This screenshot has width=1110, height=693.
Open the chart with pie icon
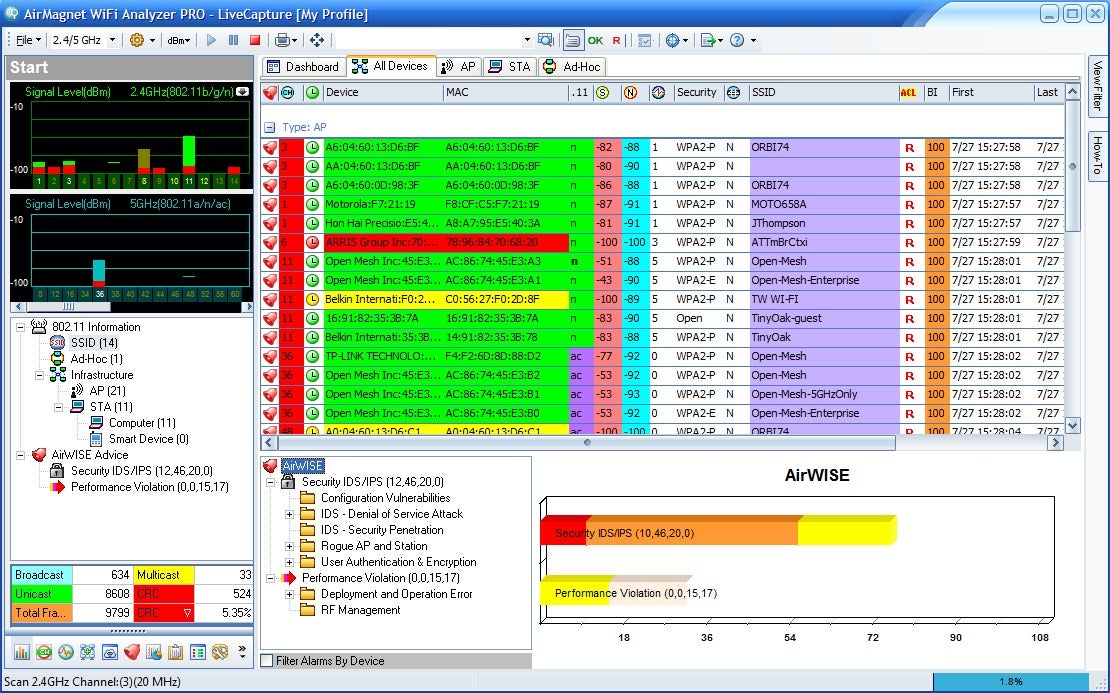click(x=154, y=652)
